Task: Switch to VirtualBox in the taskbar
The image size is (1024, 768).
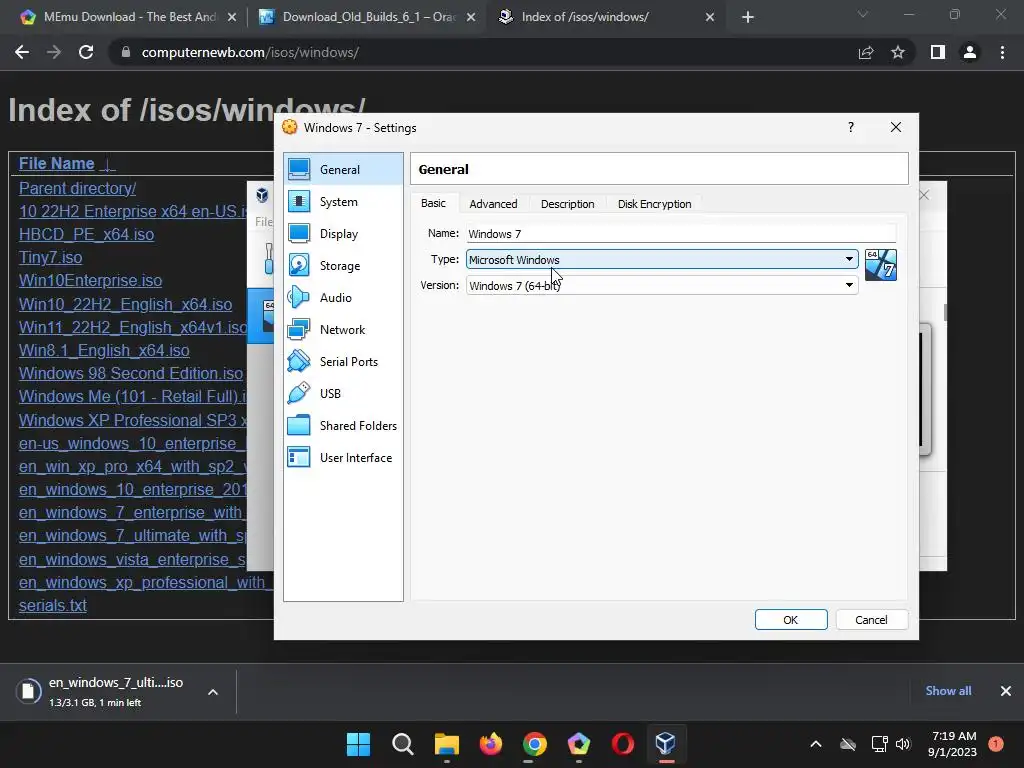Action: (665, 744)
